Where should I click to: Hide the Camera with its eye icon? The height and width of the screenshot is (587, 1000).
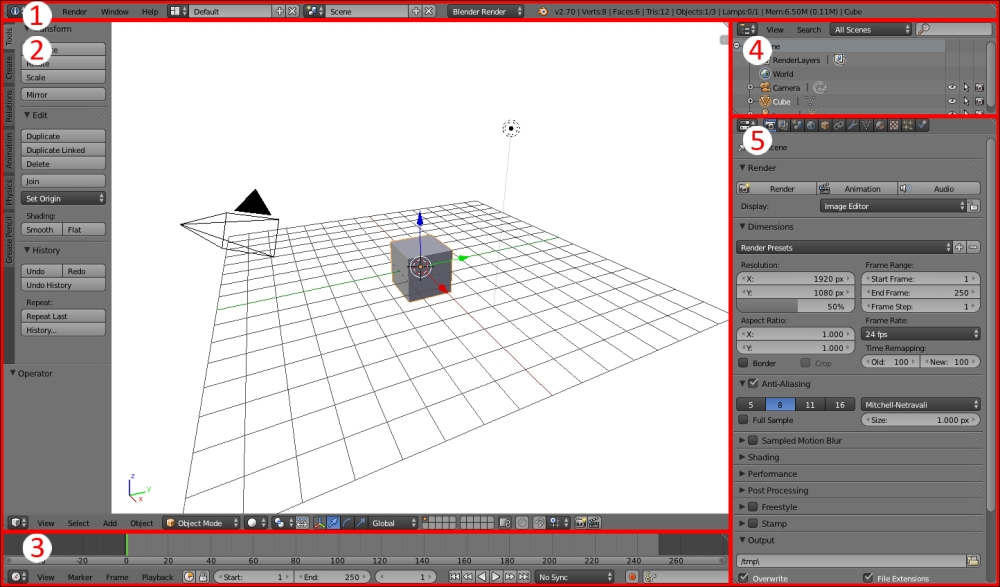point(952,87)
